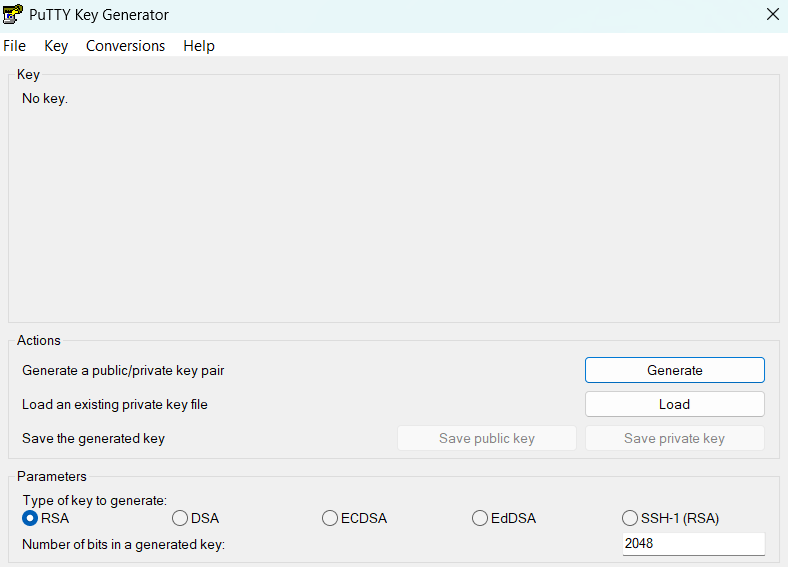Choose the DSA radio button

180,518
